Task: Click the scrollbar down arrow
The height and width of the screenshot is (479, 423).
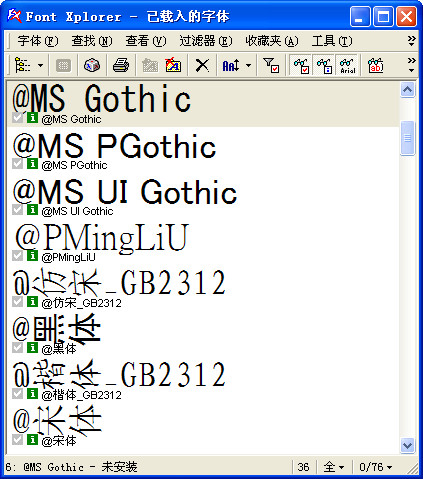Action: point(408,445)
